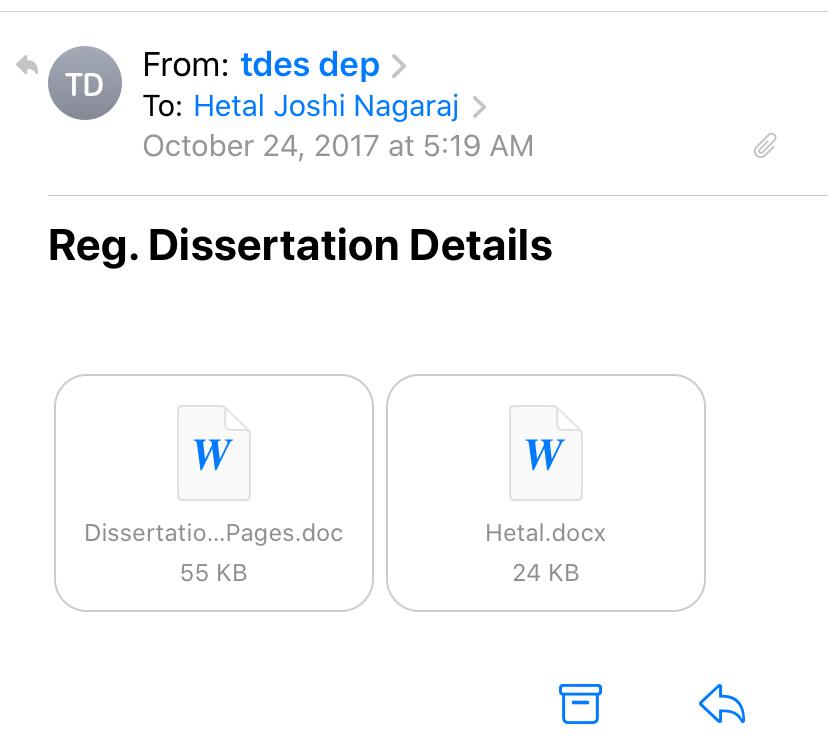Expand recipient chevron next to Hetal Joshi Nagaraj

tap(479, 106)
